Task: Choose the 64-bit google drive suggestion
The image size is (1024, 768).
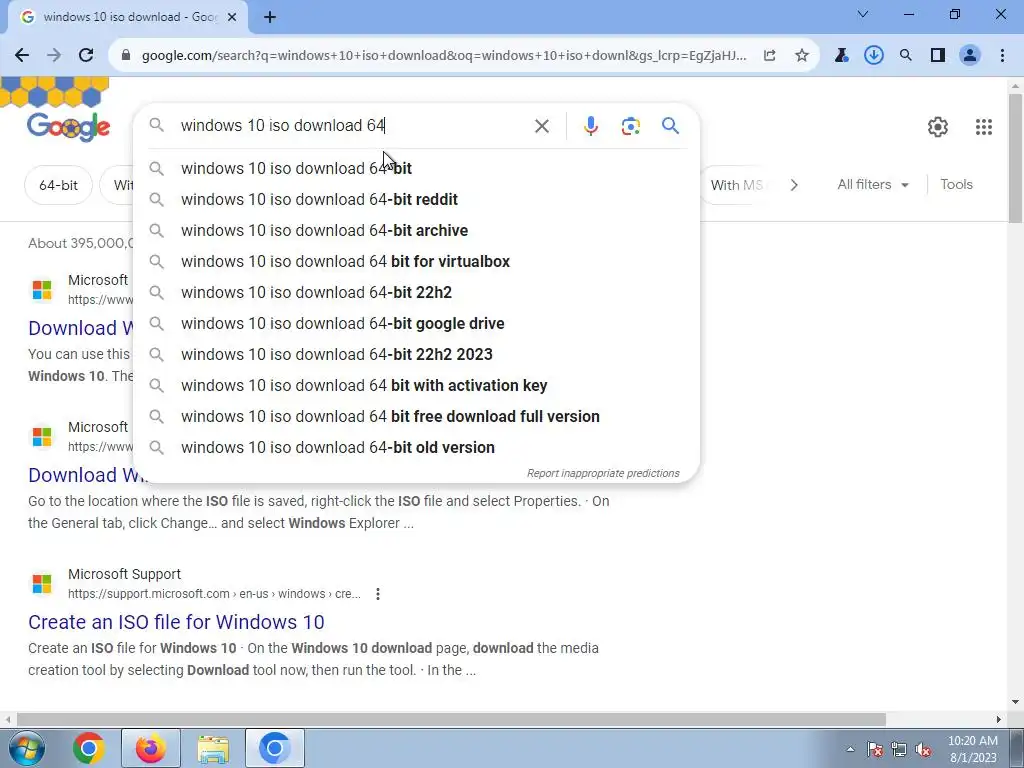Action: coord(417,323)
